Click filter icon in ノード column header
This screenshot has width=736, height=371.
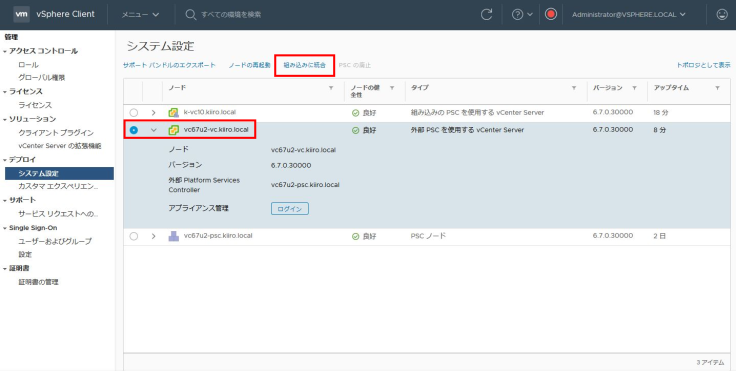click(331, 88)
